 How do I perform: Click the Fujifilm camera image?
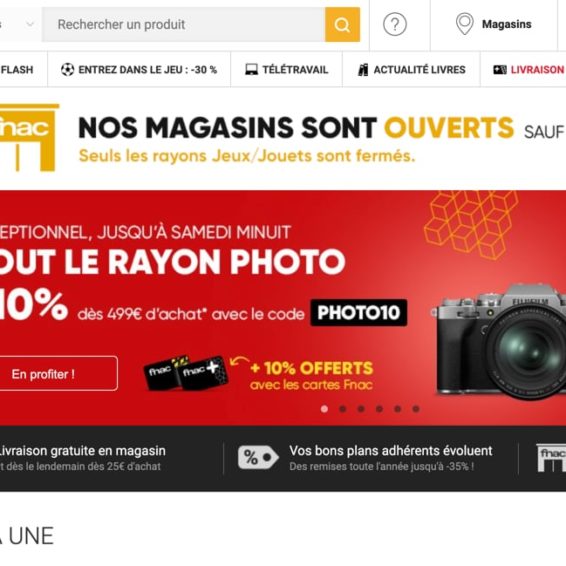tap(499, 343)
